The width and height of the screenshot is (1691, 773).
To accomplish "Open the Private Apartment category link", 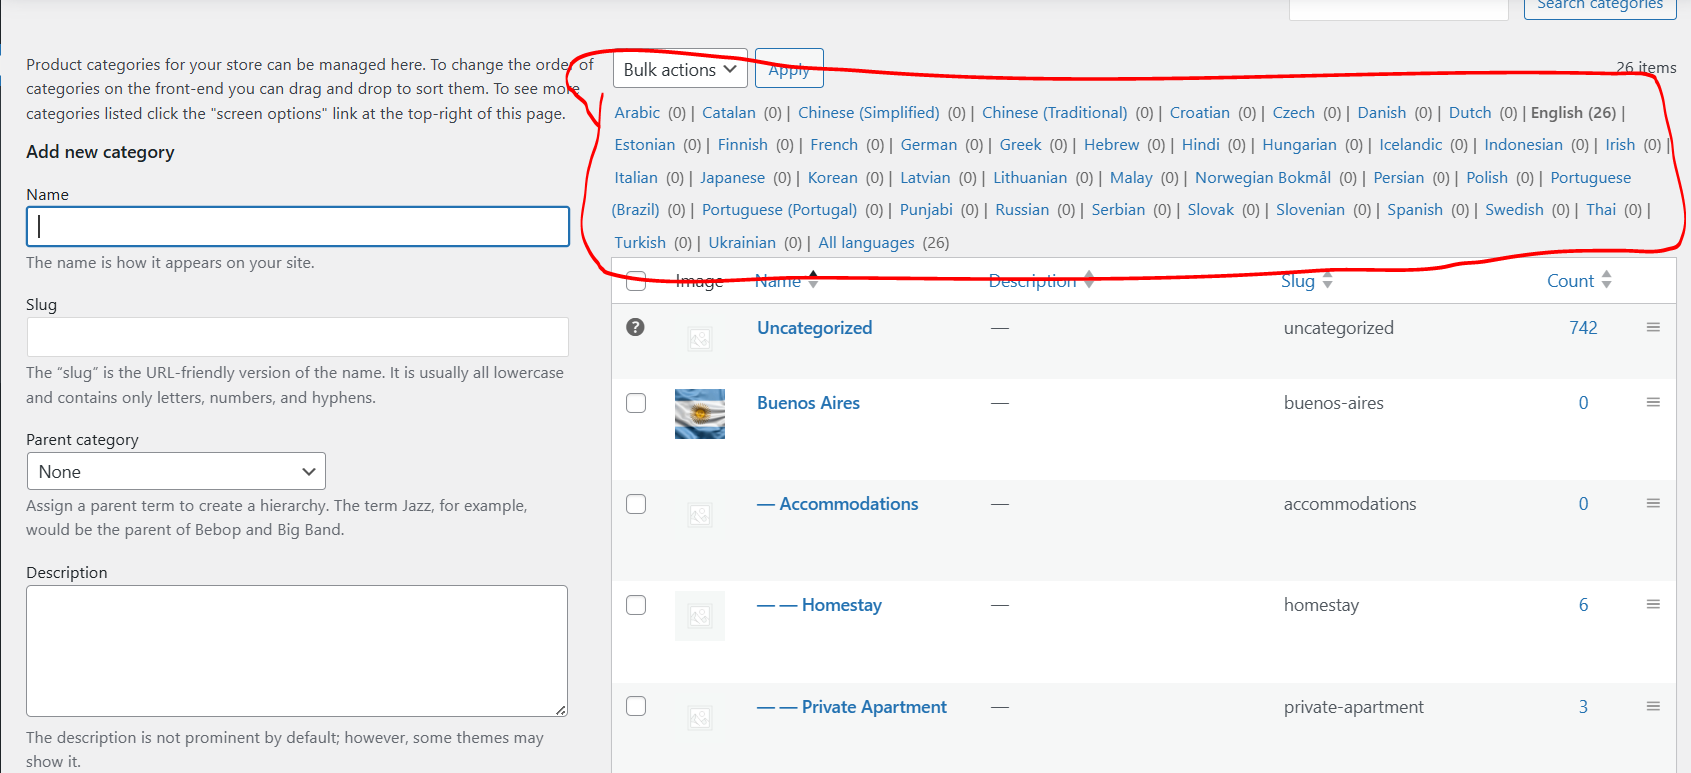I will [x=874, y=707].
